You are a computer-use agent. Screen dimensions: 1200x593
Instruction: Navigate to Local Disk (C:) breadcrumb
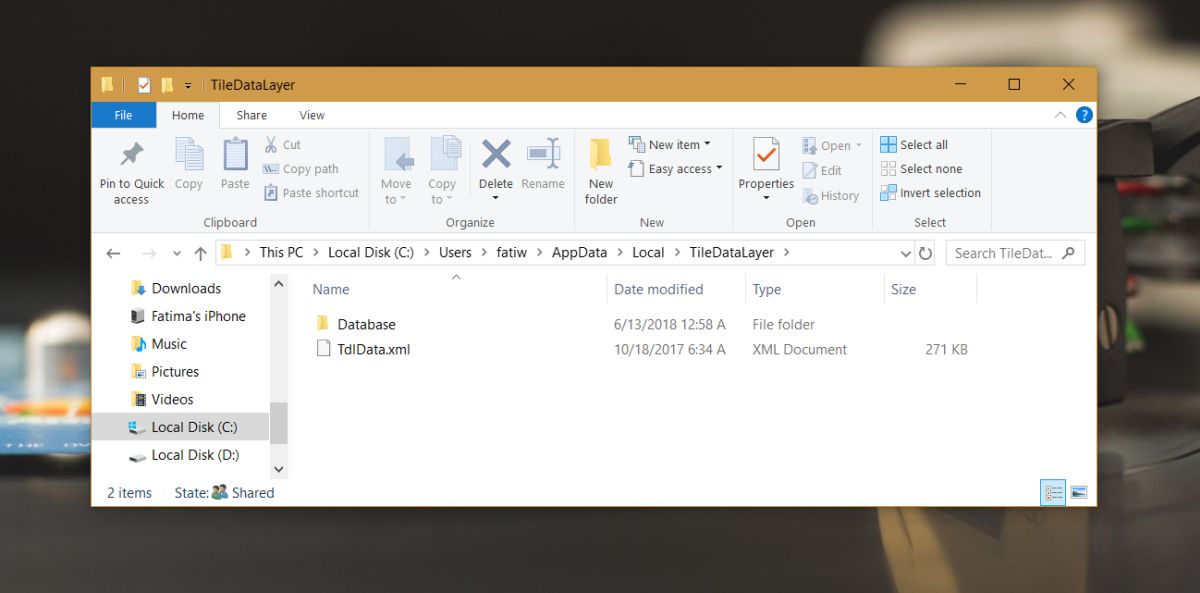371,253
